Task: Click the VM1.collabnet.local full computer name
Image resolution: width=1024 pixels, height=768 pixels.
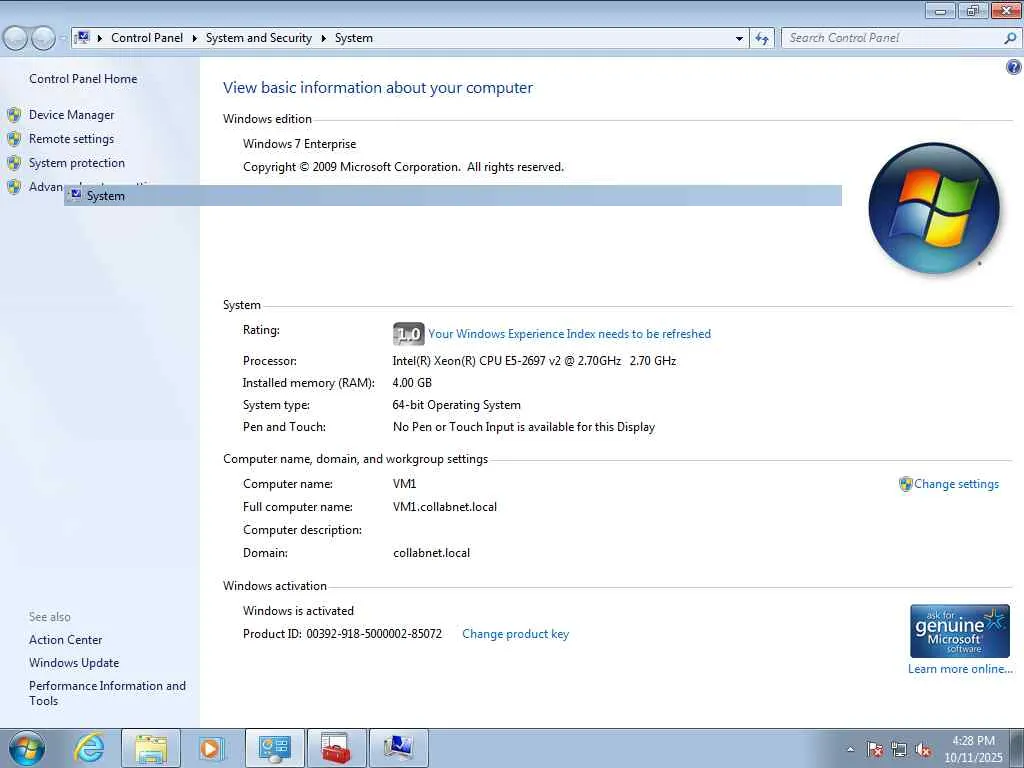Action: pyautogui.click(x=445, y=507)
